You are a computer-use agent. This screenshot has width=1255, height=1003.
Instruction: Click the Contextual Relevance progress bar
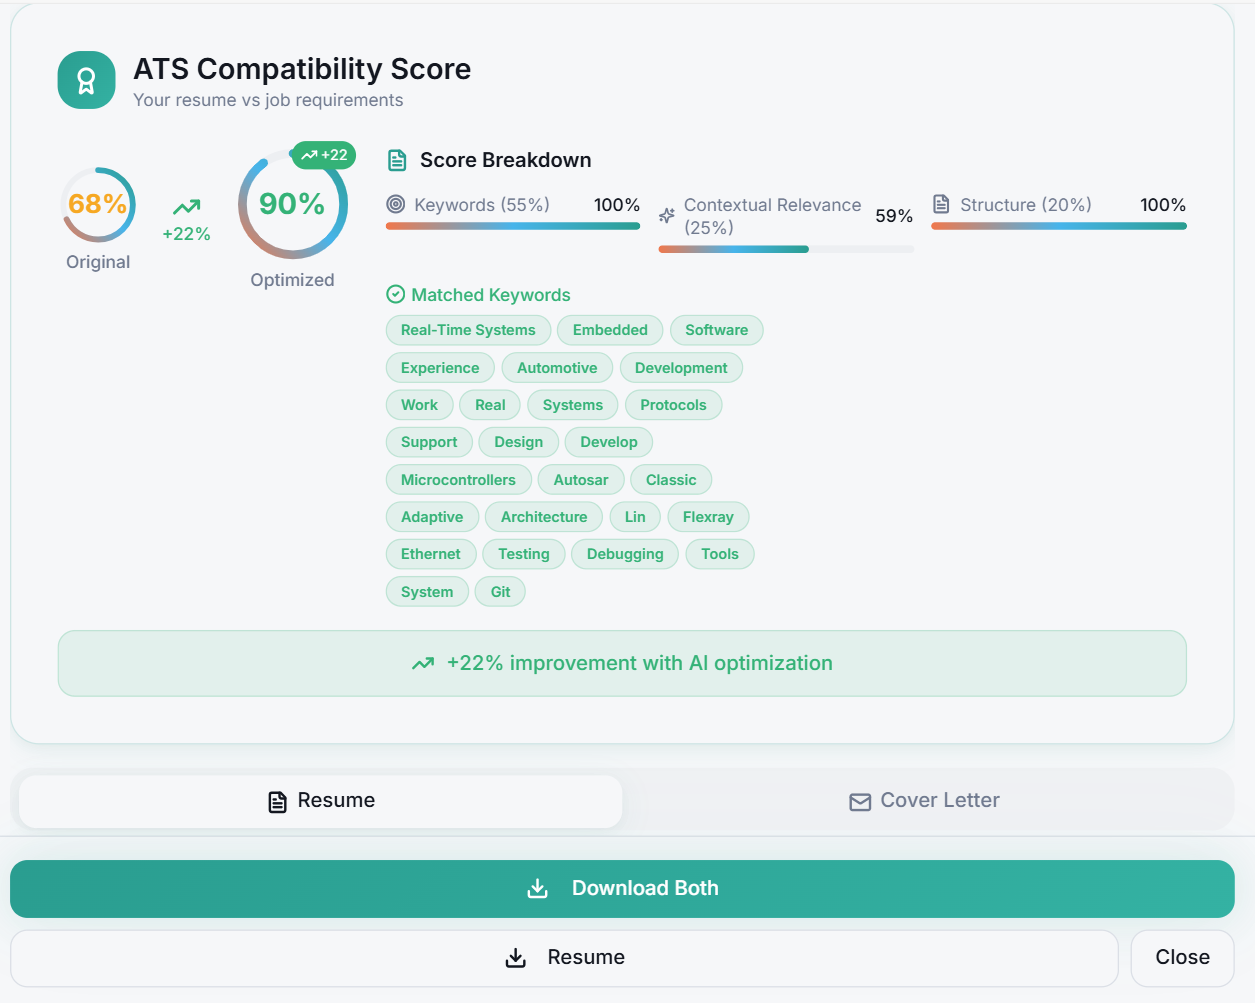pyautogui.click(x=785, y=248)
